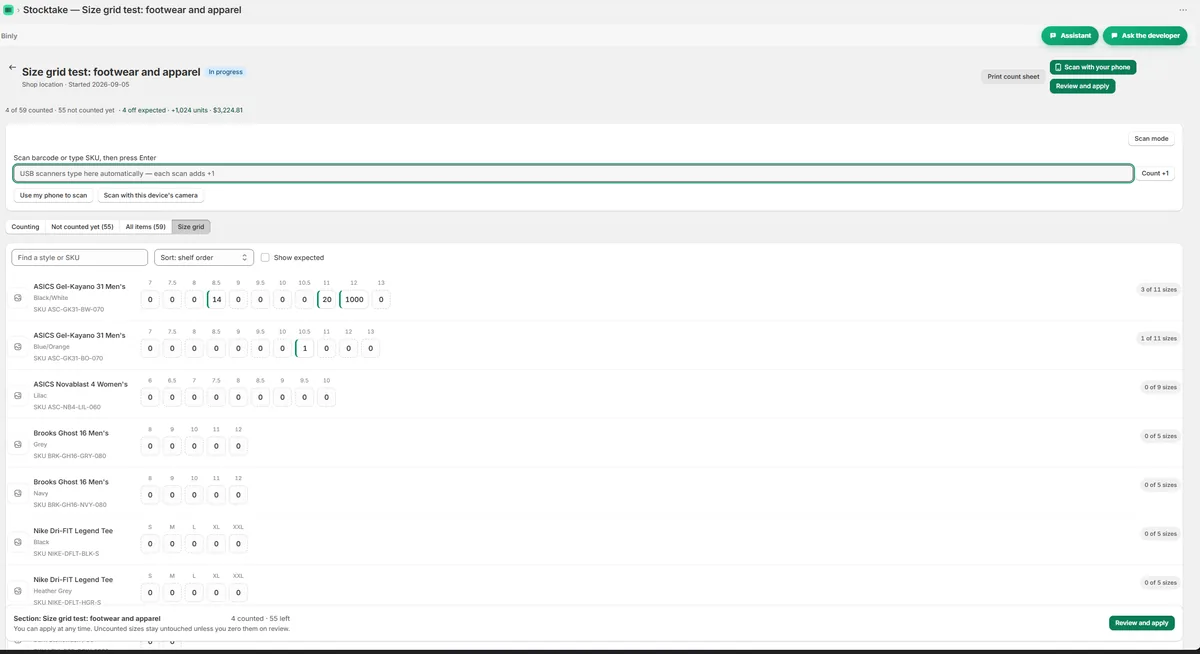Click top Review and apply button
This screenshot has width=1200, height=654.
(x=1082, y=86)
